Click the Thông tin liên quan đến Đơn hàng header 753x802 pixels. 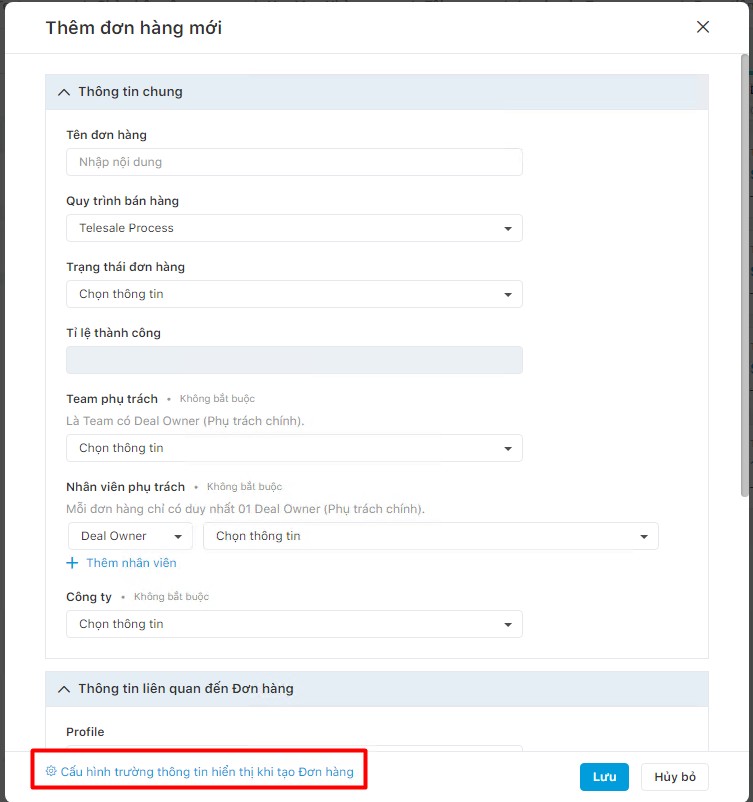377,689
